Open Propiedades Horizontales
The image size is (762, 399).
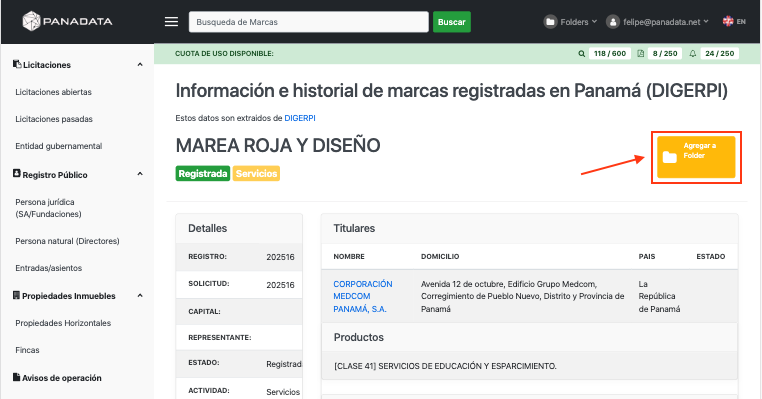point(63,323)
